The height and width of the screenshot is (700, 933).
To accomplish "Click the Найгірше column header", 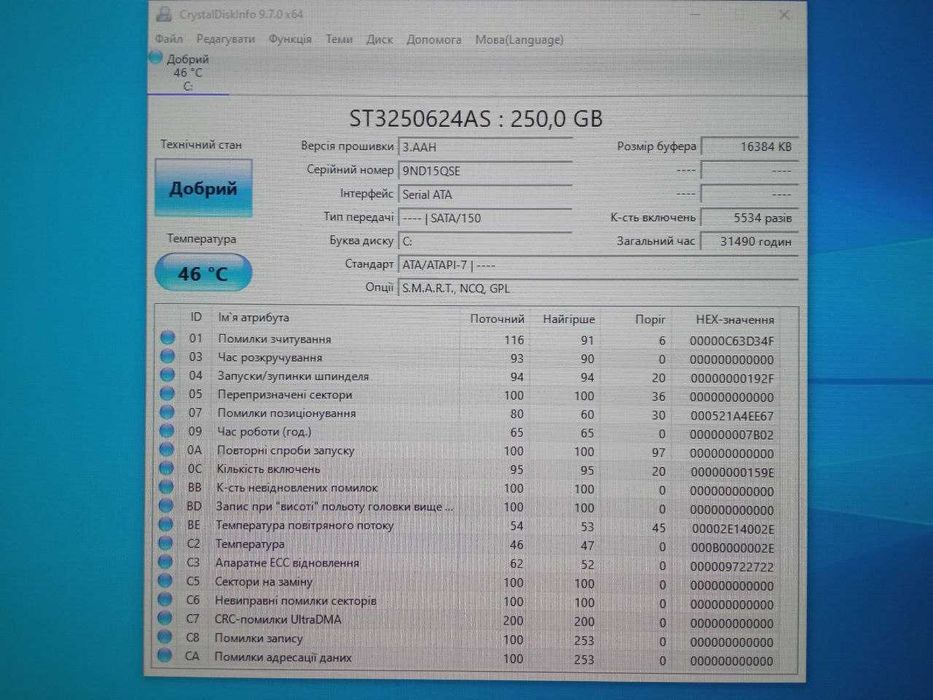I will pos(569,319).
